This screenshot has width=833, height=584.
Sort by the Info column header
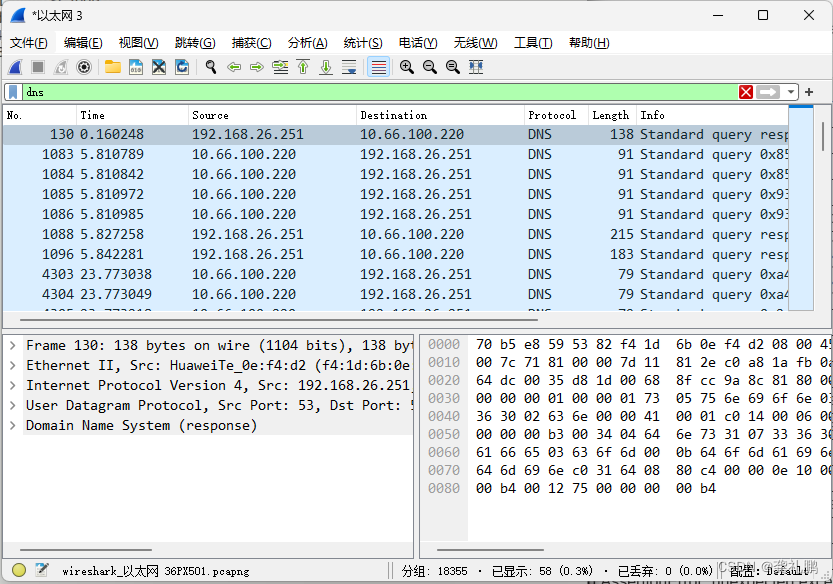click(712, 115)
